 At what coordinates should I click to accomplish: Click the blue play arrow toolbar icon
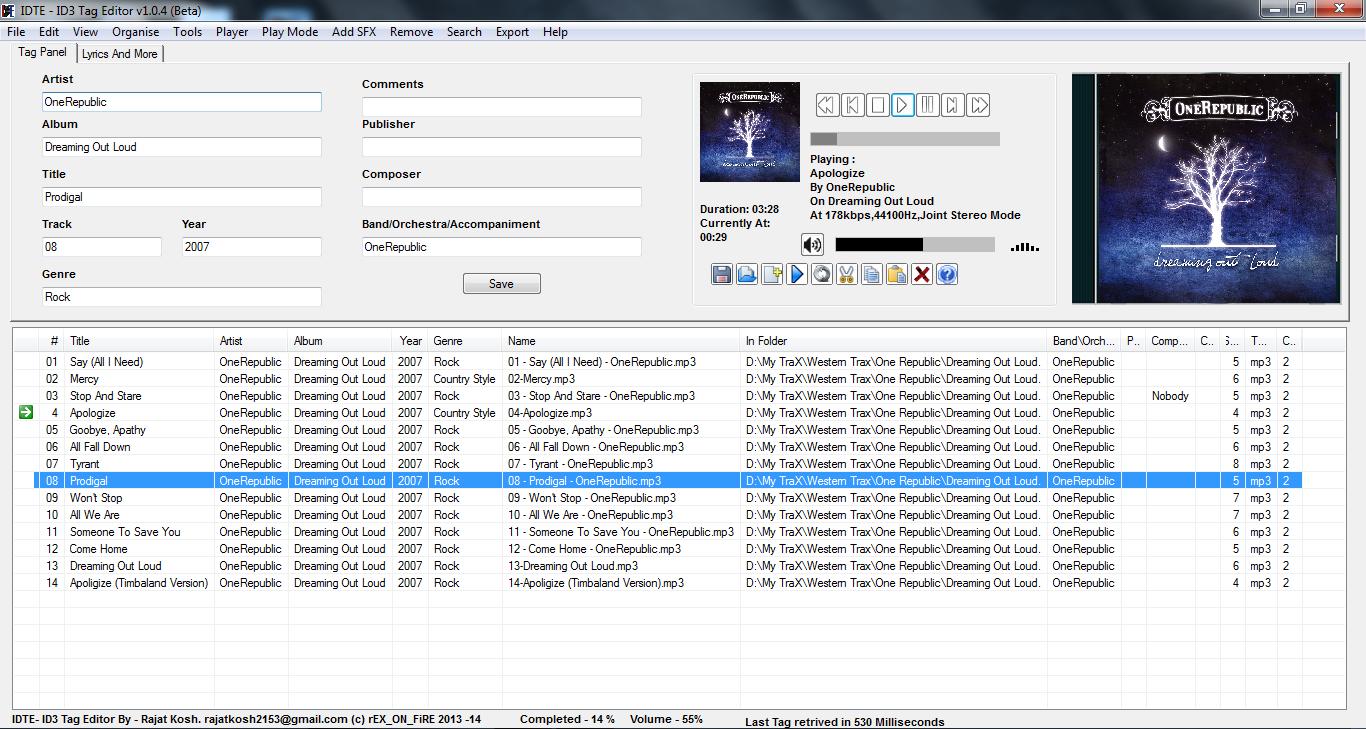coord(797,274)
